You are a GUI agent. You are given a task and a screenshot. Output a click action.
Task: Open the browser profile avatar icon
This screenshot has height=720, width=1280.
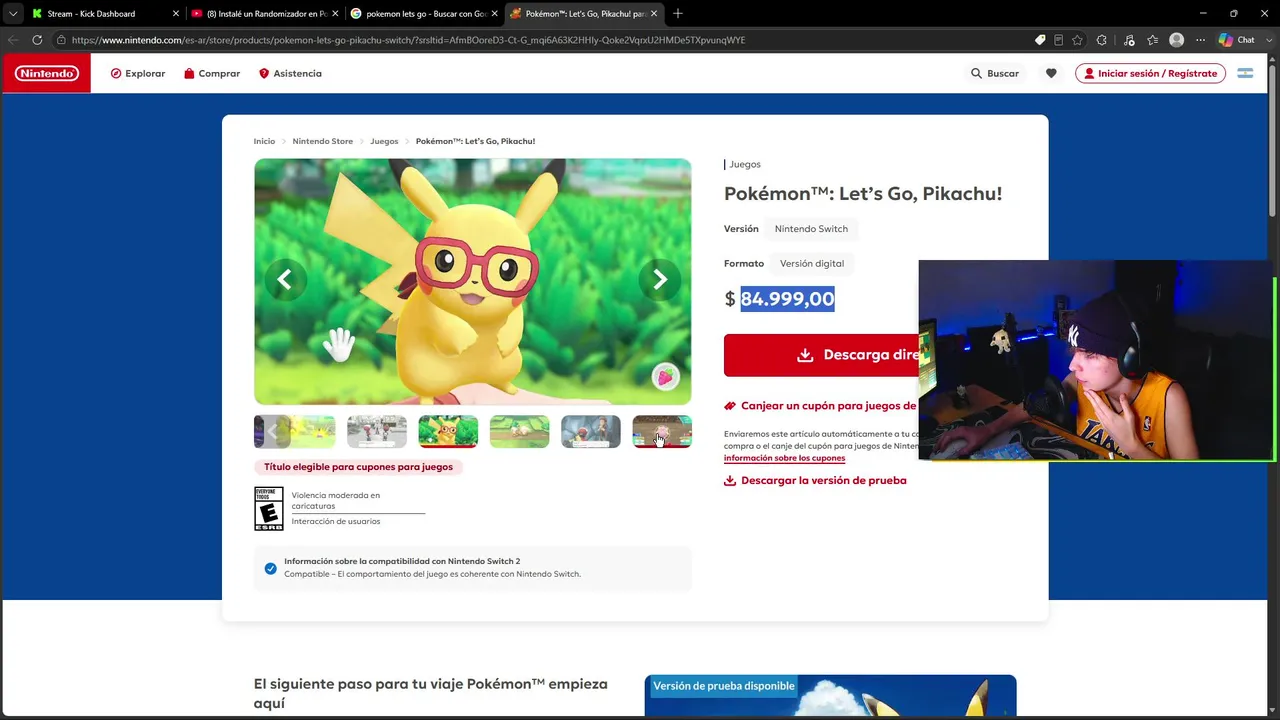point(1176,40)
